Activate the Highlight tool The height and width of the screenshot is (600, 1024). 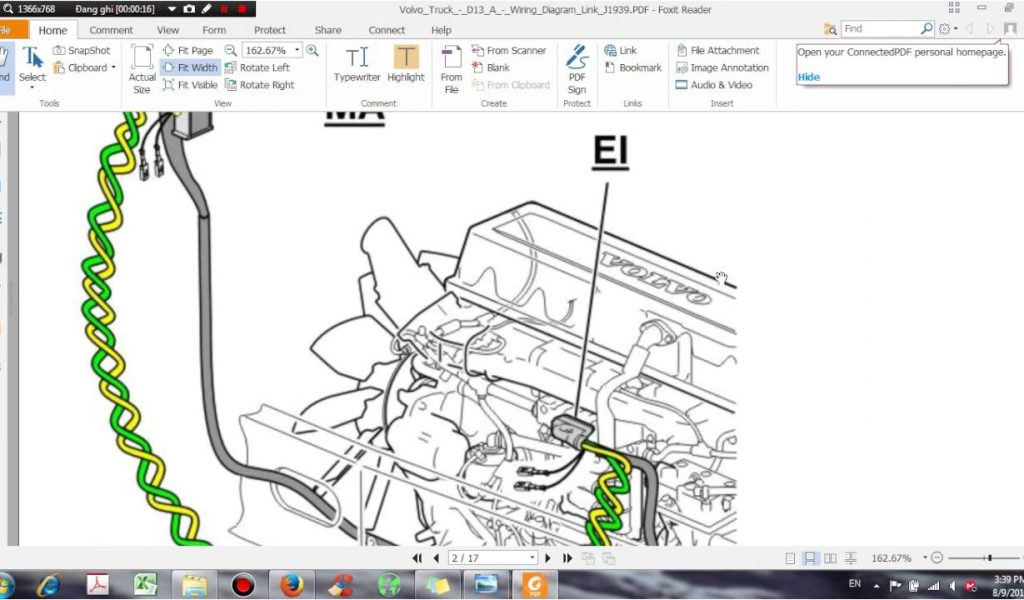pyautogui.click(x=405, y=64)
